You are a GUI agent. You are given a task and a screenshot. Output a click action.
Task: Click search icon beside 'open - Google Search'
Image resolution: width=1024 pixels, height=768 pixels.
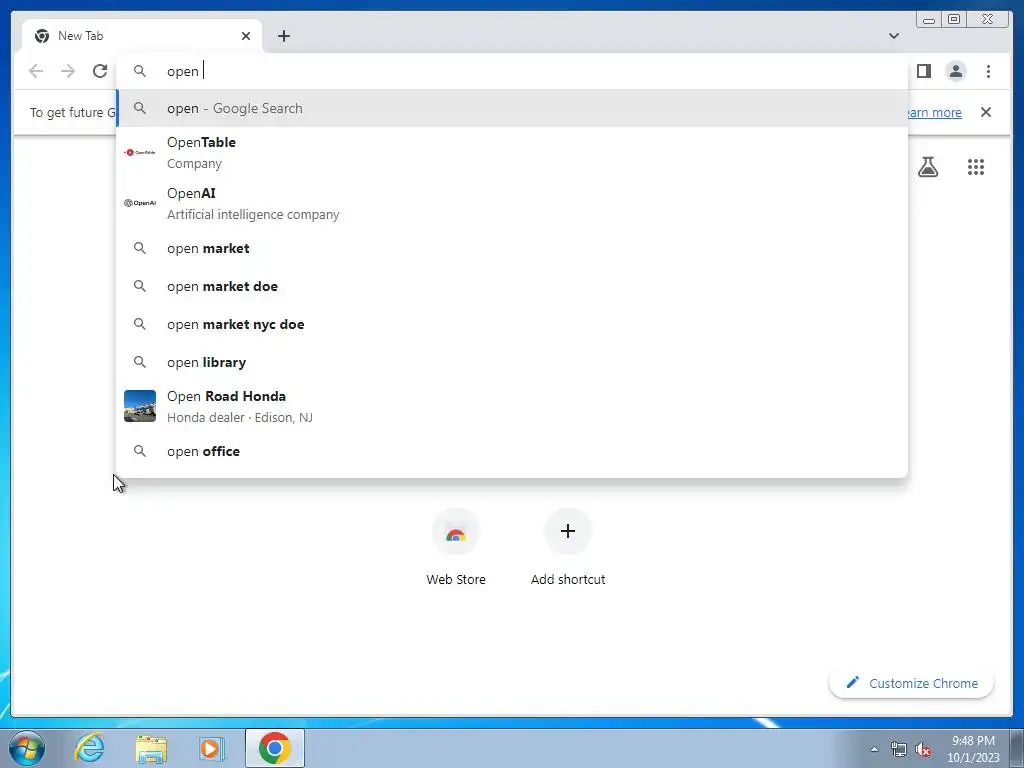(x=140, y=108)
